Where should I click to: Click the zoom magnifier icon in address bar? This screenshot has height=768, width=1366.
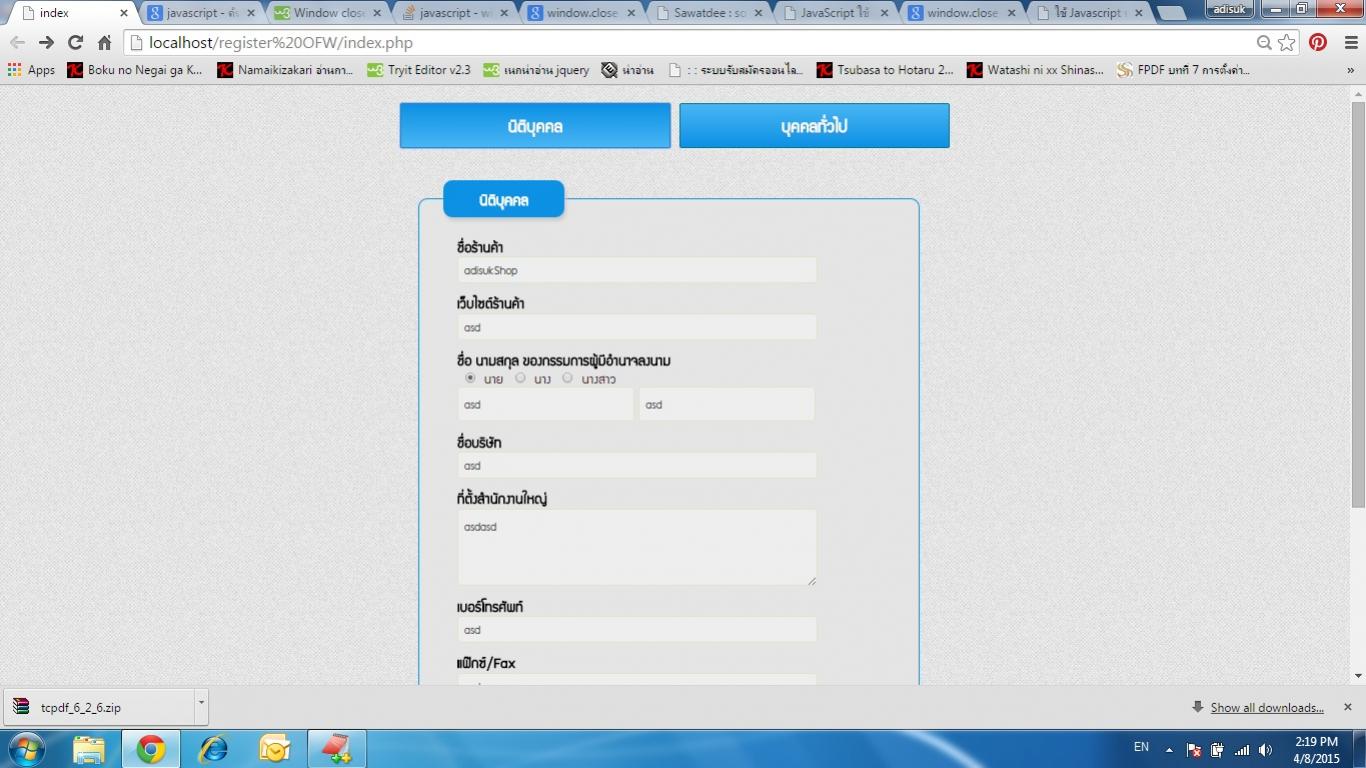1264,43
